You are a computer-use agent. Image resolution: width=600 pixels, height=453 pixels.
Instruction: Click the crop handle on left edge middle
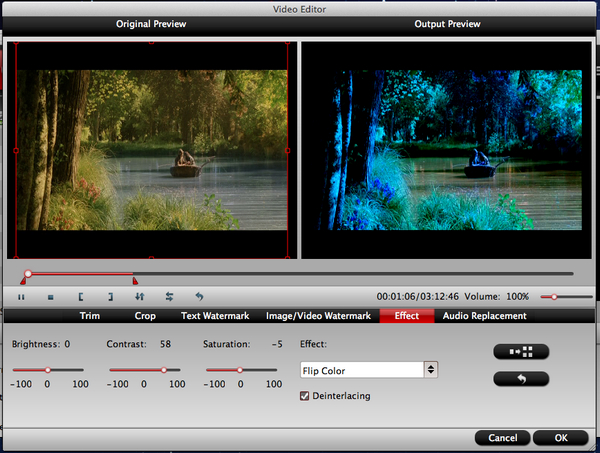[16, 150]
